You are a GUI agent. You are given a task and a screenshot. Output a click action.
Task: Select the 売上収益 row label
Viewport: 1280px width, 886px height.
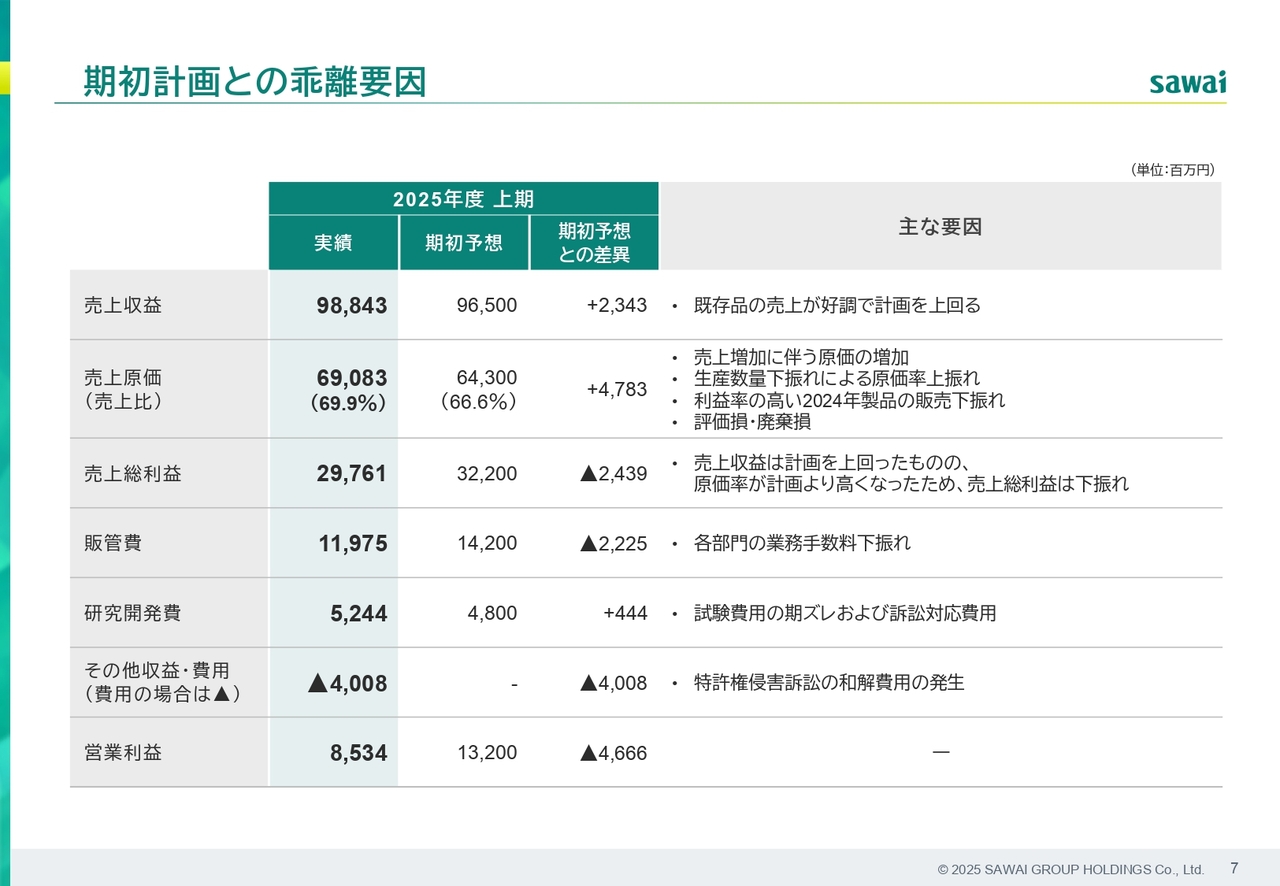click(x=123, y=305)
